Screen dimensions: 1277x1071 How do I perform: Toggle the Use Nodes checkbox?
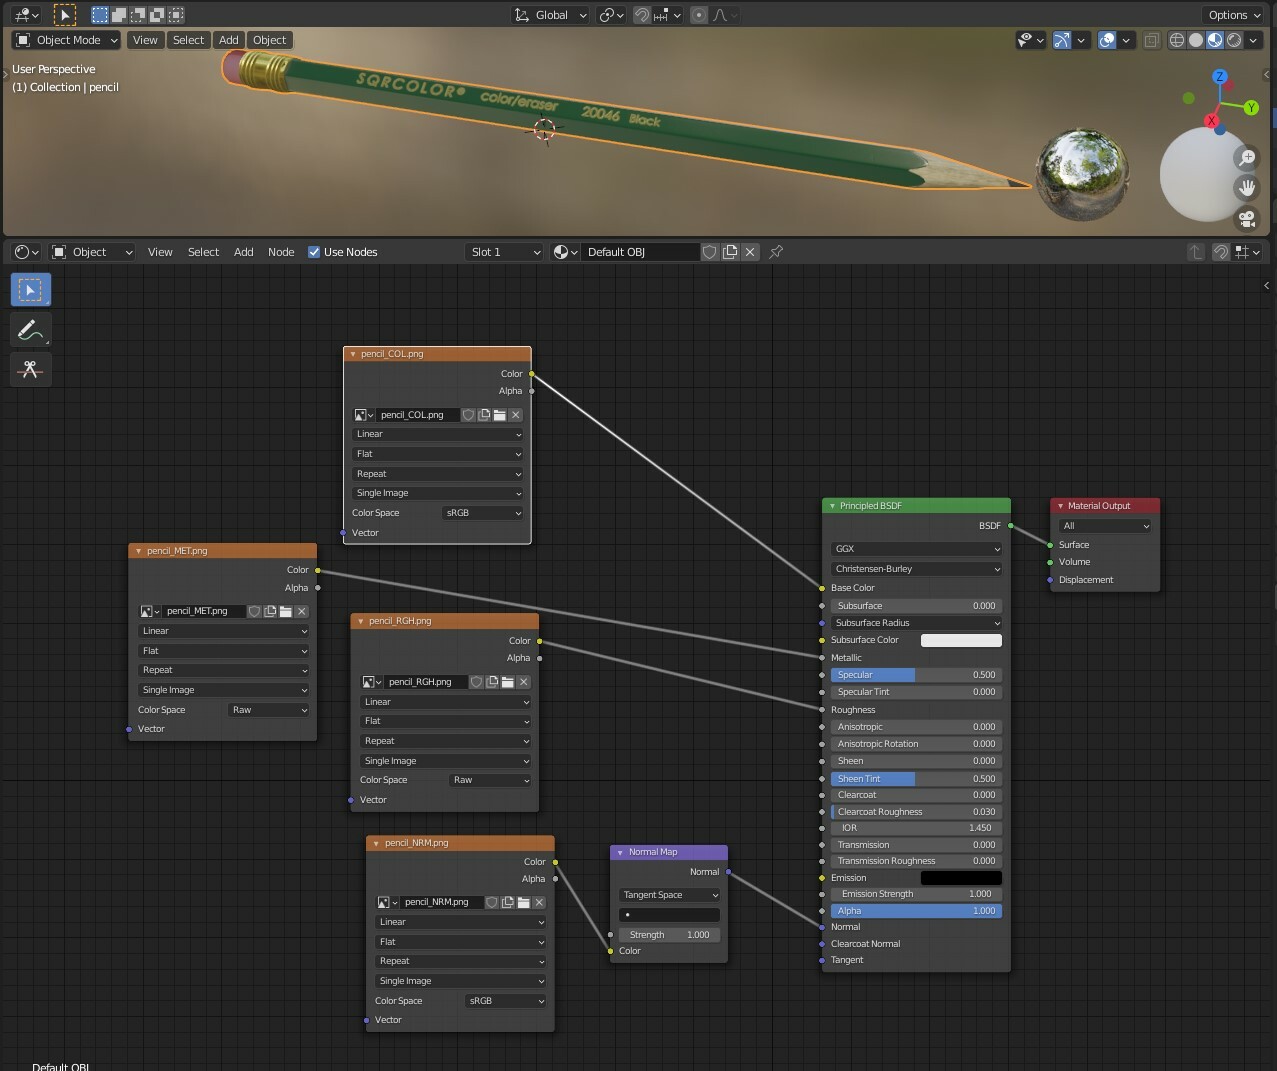[x=314, y=252]
